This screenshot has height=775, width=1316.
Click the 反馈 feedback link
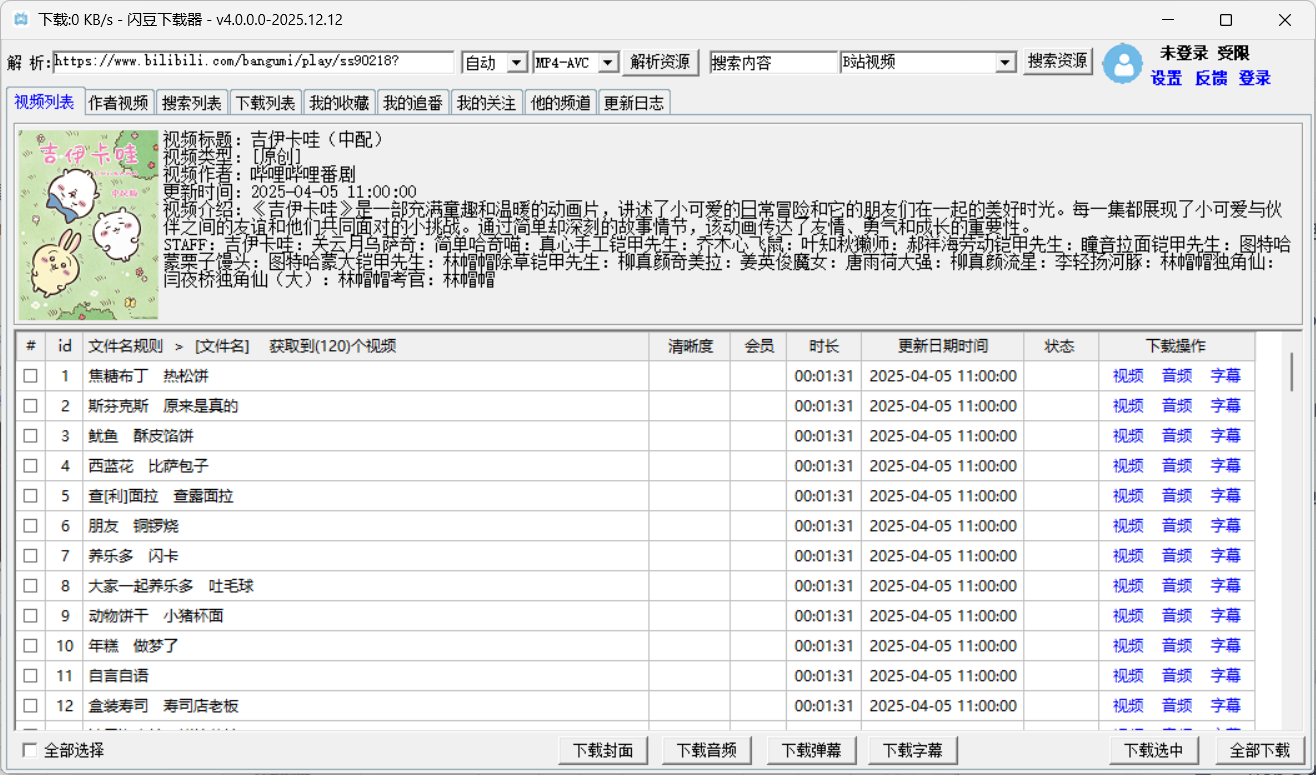[1212, 78]
